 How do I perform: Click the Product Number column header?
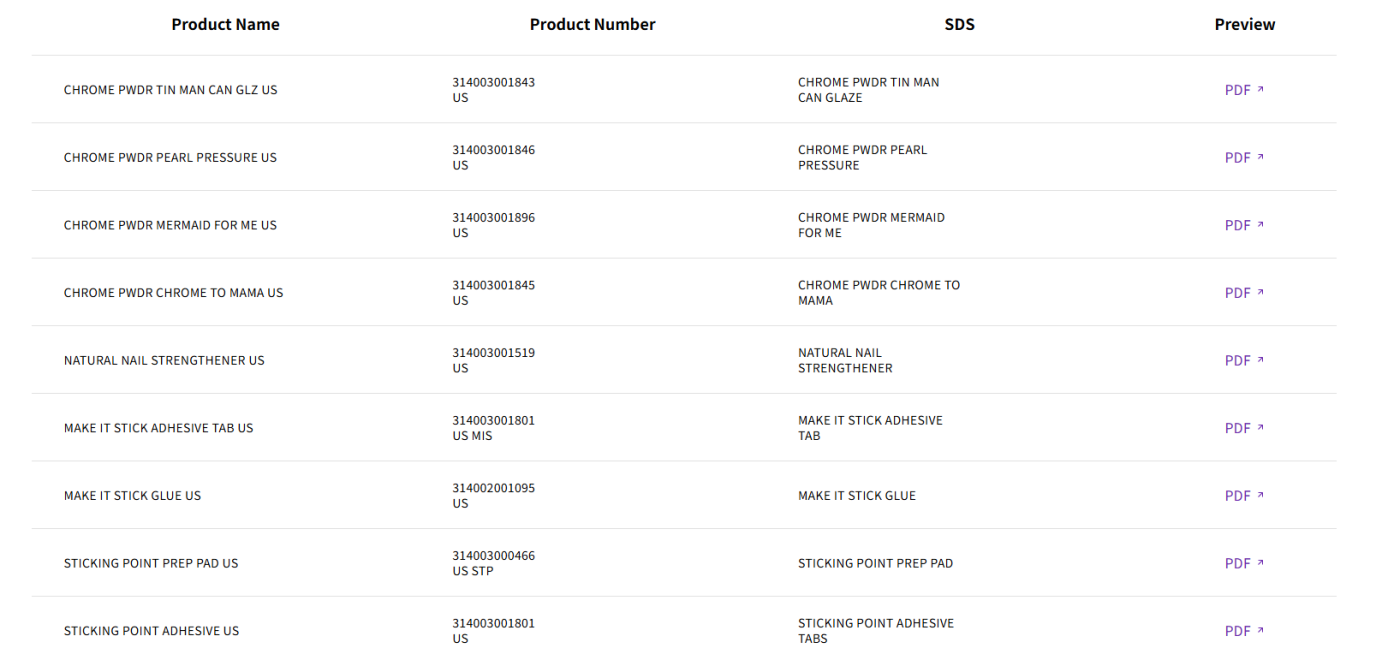pos(592,25)
